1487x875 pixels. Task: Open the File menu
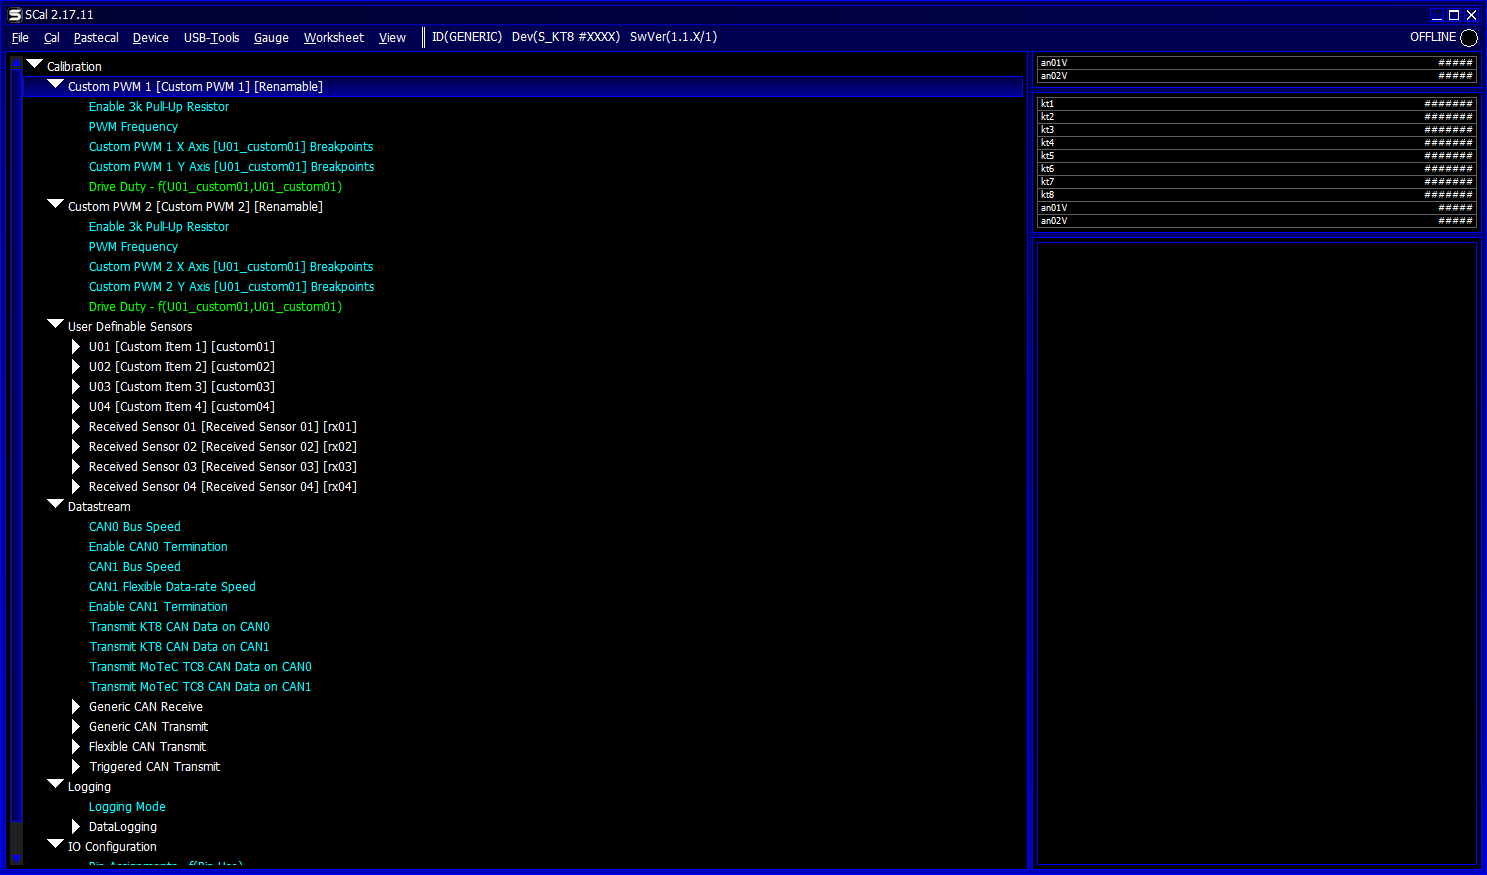tap(20, 38)
